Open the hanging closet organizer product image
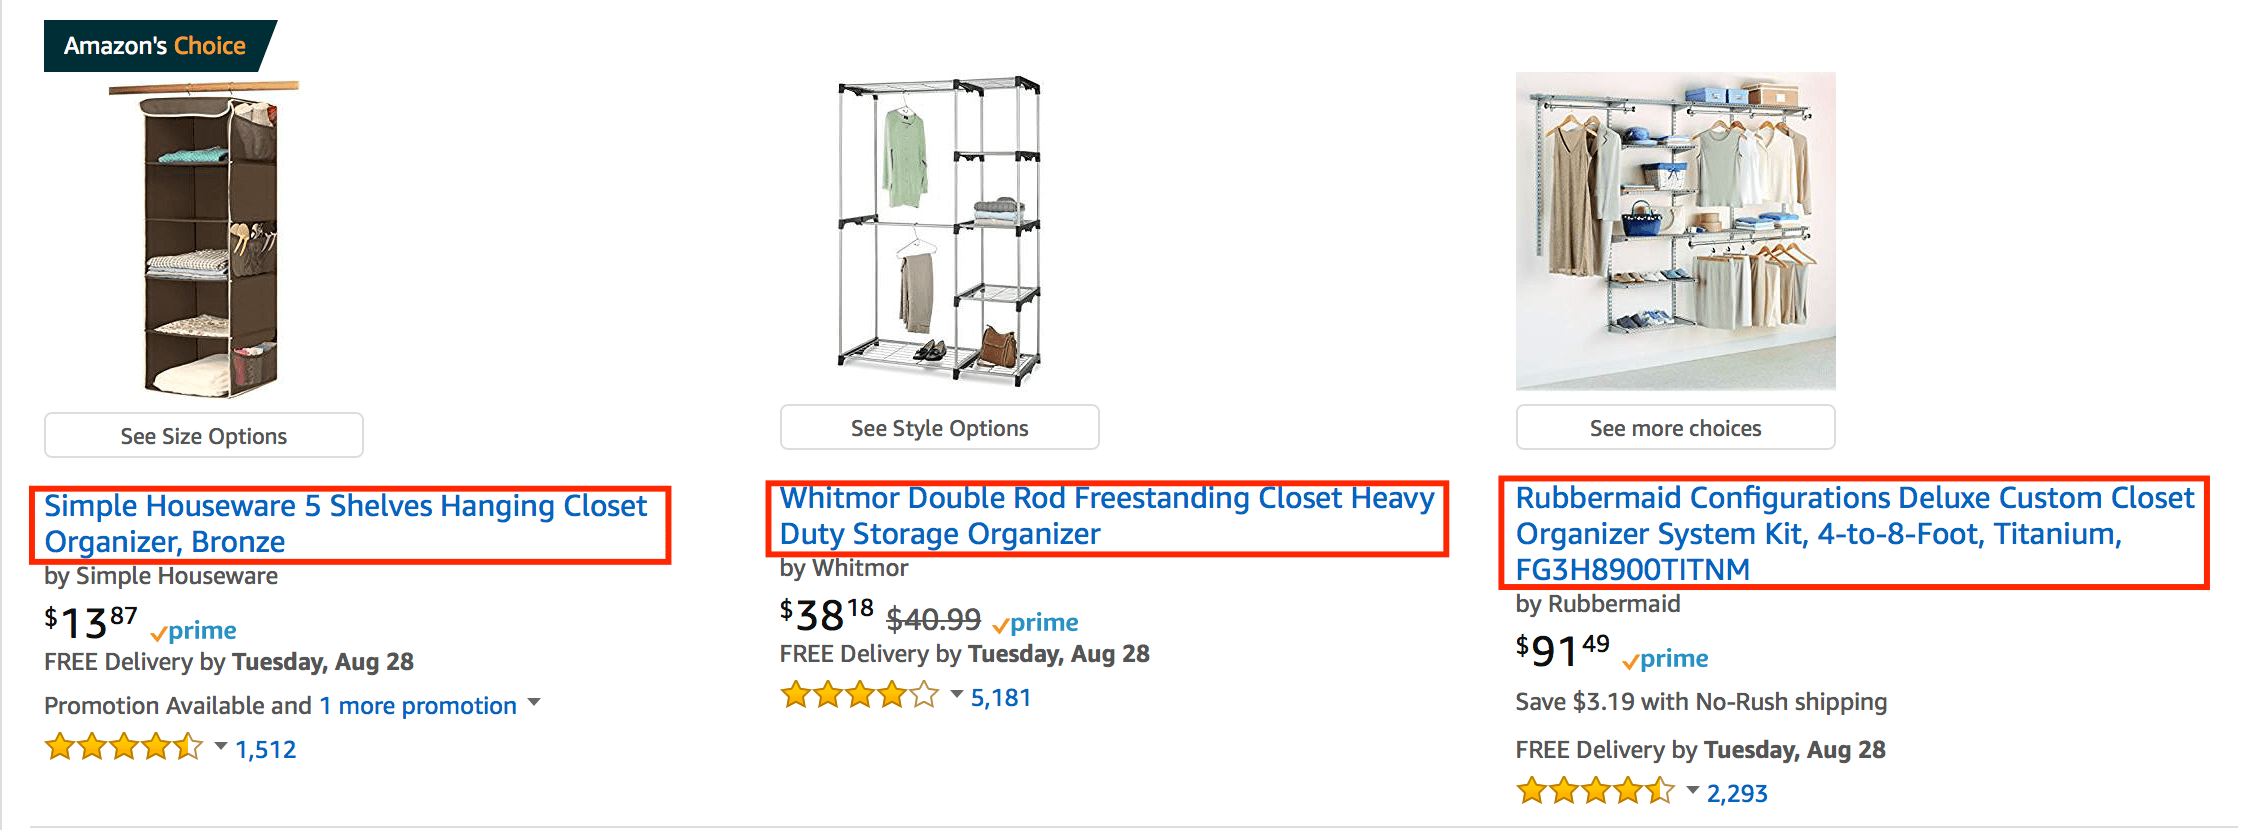Image resolution: width=2256 pixels, height=830 pixels. click(206, 240)
